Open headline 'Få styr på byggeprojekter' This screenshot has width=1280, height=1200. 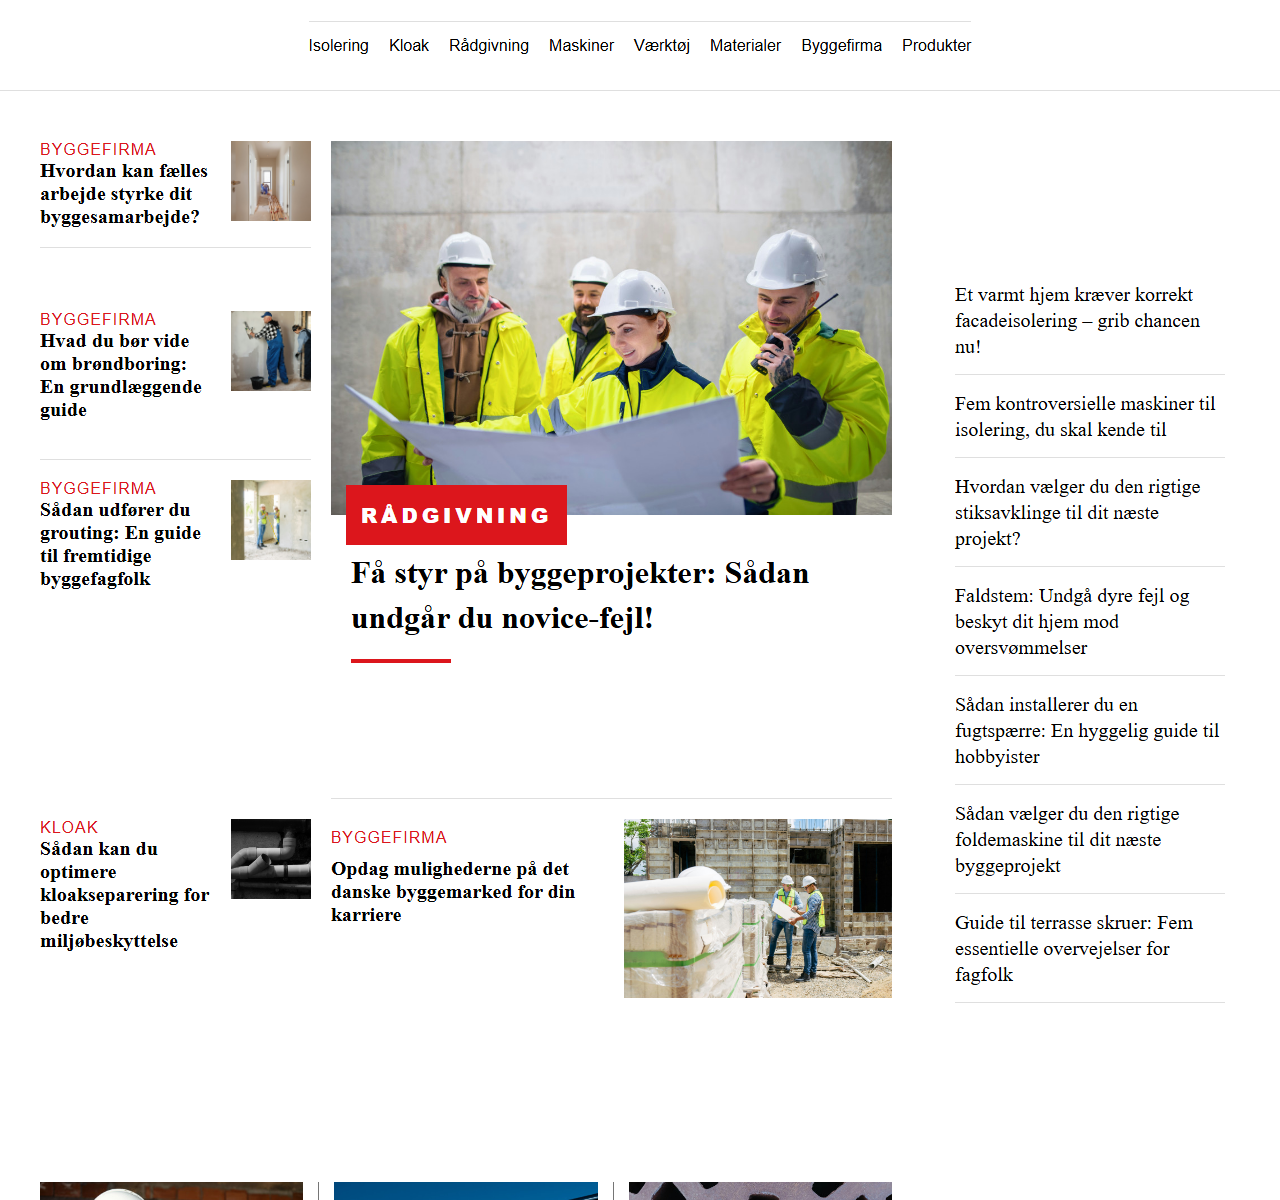pos(579,596)
